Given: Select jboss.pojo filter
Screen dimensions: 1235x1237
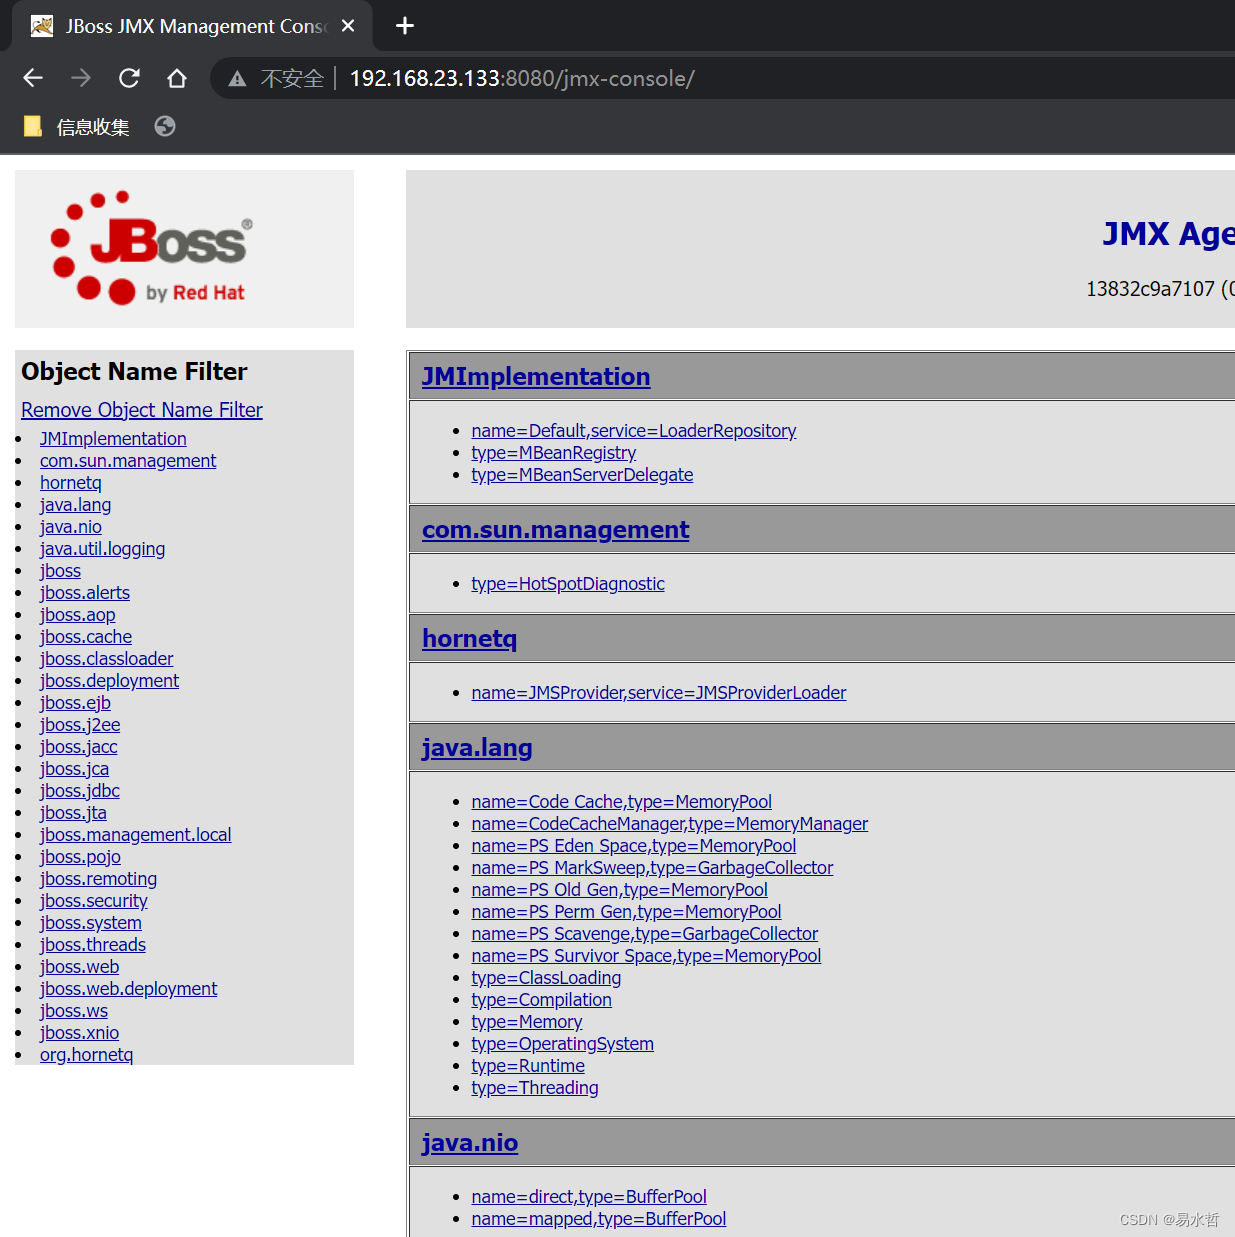Looking at the screenshot, I should pos(81,857).
